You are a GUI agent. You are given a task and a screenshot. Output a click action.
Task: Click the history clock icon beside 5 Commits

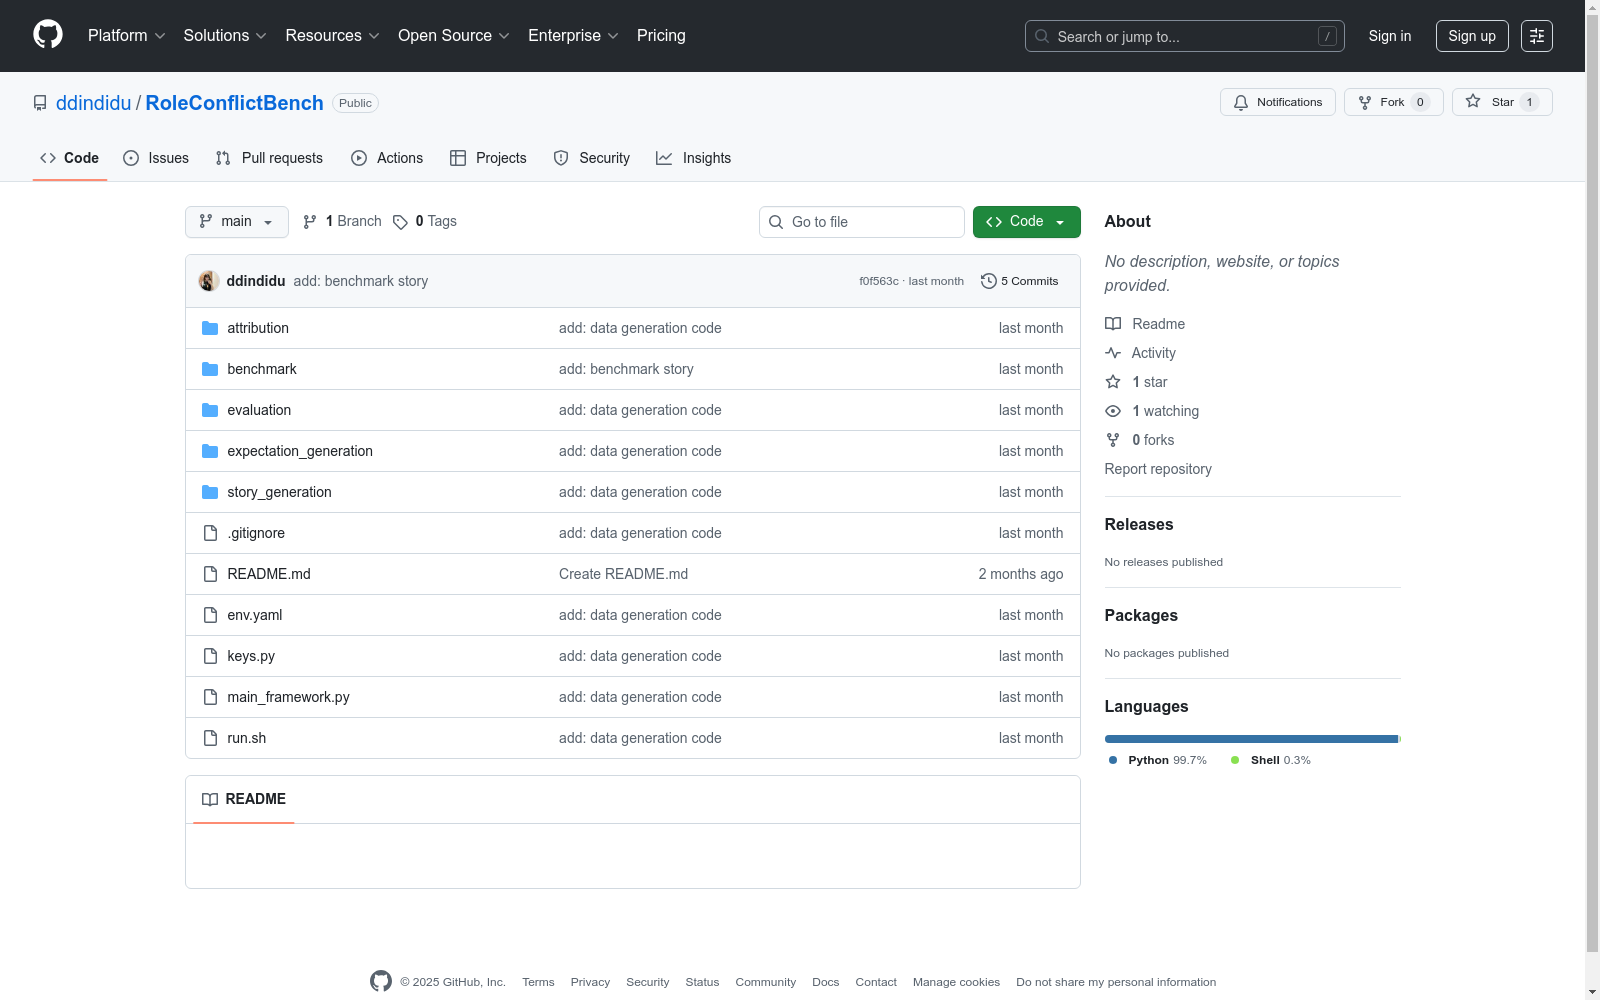point(989,281)
